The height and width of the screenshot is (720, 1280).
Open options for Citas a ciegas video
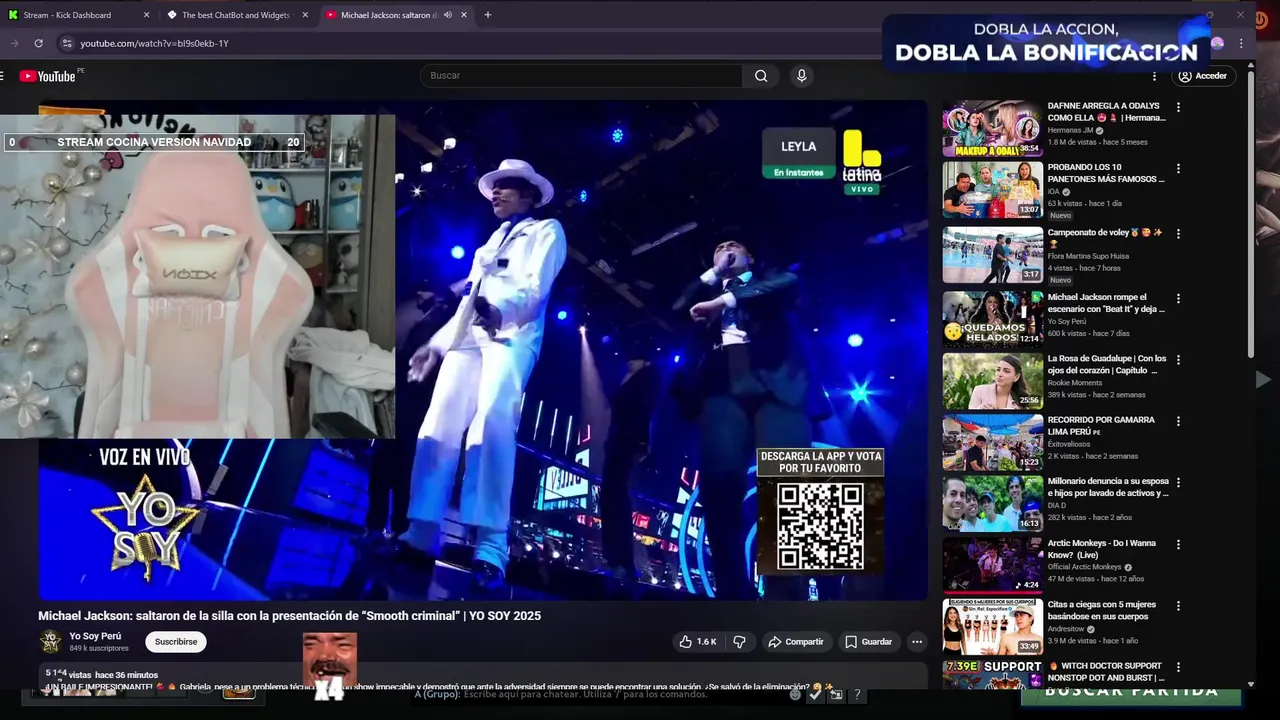[x=1178, y=606]
